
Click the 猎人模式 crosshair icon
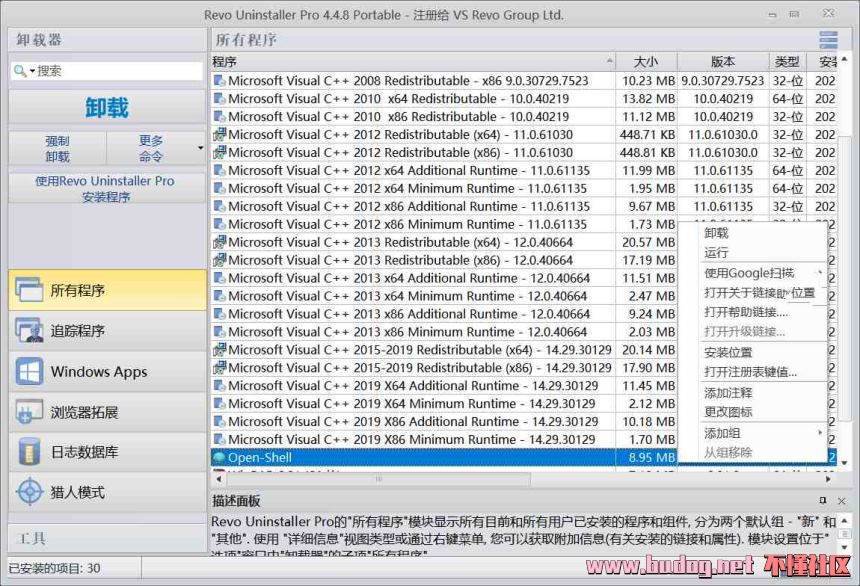coord(29,492)
